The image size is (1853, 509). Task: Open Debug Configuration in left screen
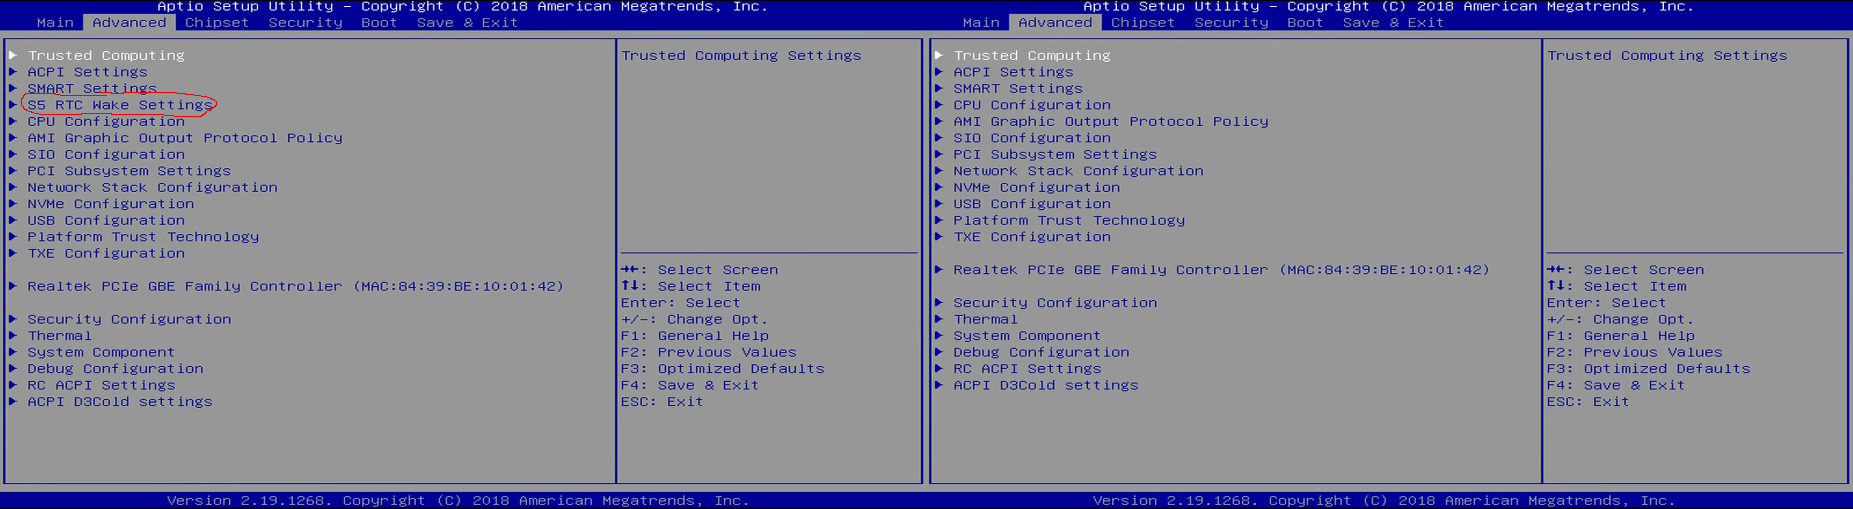(x=115, y=369)
